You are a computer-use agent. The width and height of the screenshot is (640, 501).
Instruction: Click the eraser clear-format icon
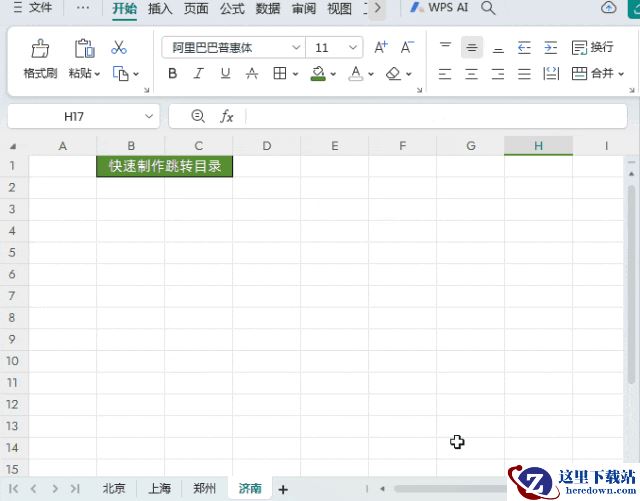393,73
